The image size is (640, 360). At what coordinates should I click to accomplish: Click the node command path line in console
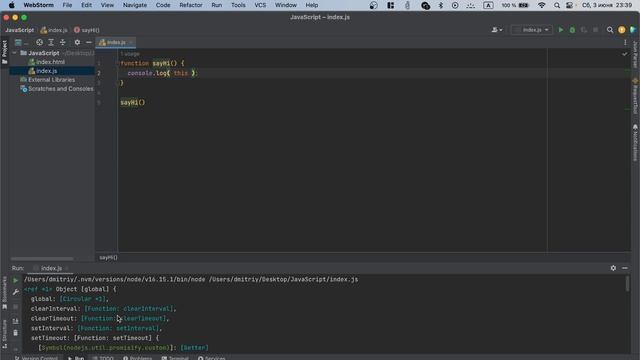click(x=191, y=280)
